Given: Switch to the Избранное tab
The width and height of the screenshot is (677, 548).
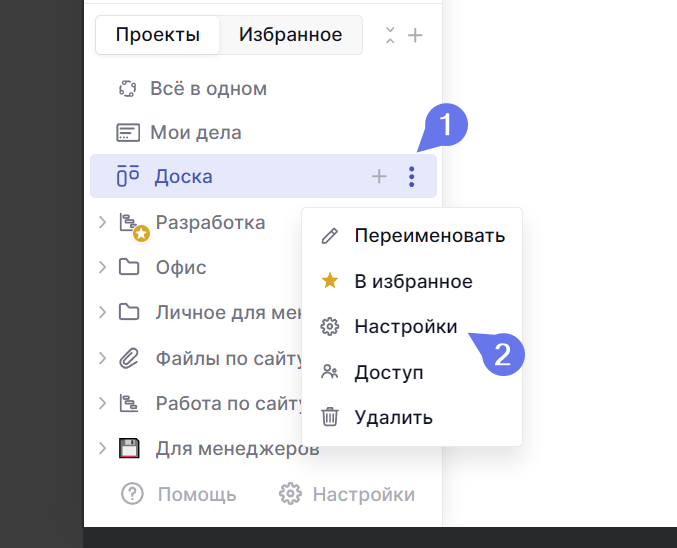Looking at the screenshot, I should [290, 35].
